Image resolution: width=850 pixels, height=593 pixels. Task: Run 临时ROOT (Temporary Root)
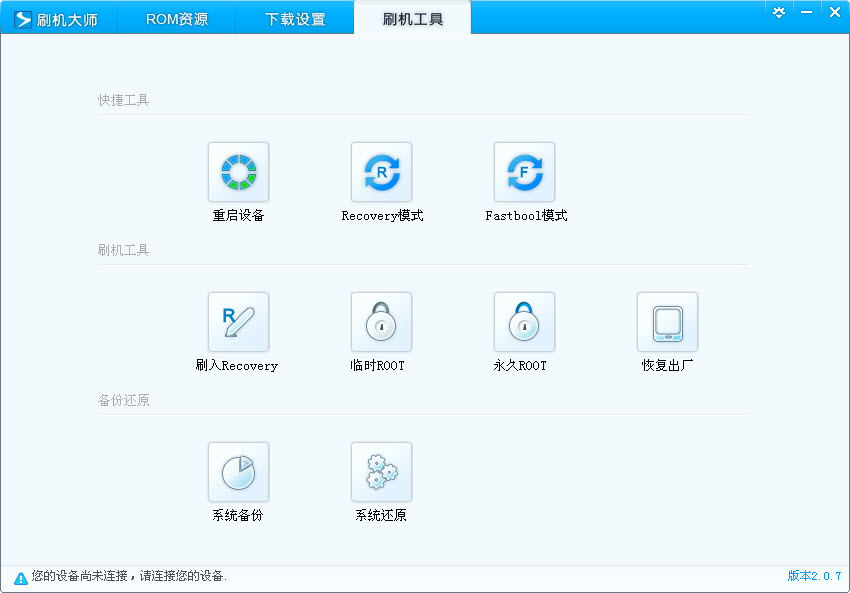point(380,332)
